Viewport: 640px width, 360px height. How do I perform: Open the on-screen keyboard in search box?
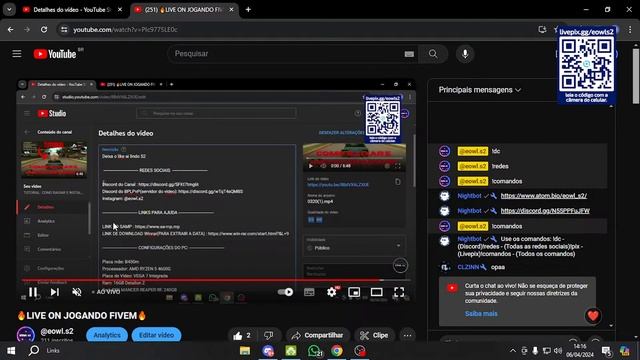pos(409,54)
